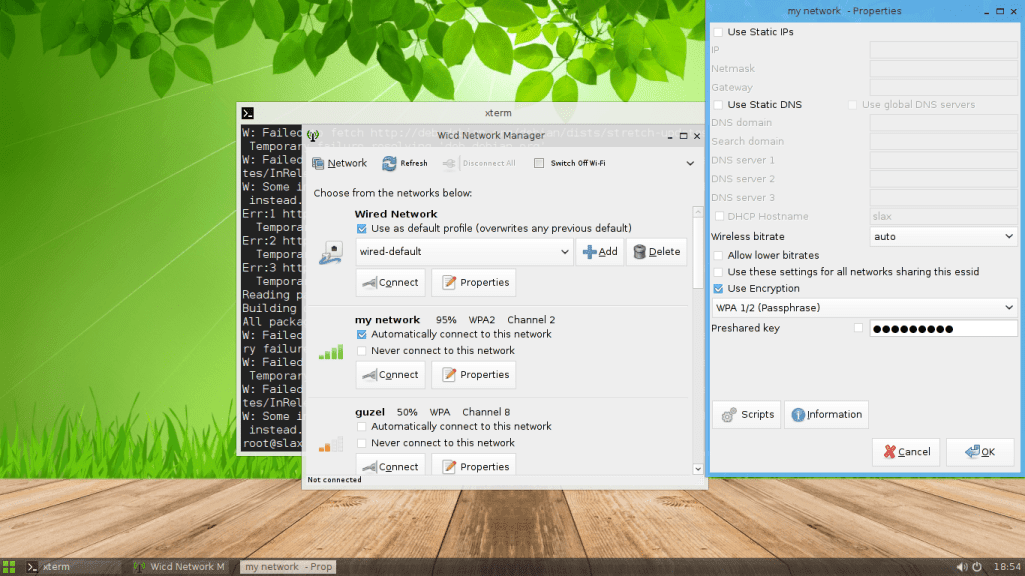Click the IP address input field
This screenshot has width=1025, height=576.
(944, 50)
